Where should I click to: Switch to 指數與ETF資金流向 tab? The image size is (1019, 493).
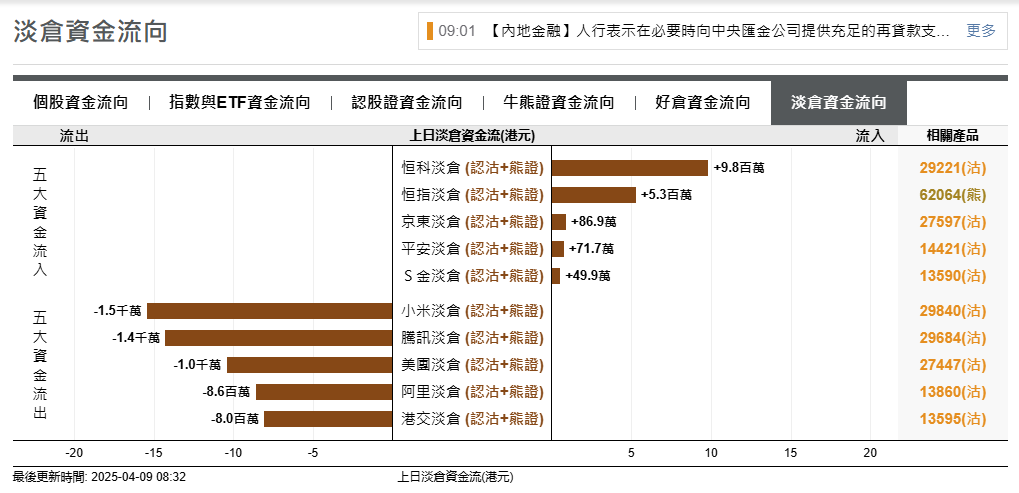pyautogui.click(x=240, y=102)
